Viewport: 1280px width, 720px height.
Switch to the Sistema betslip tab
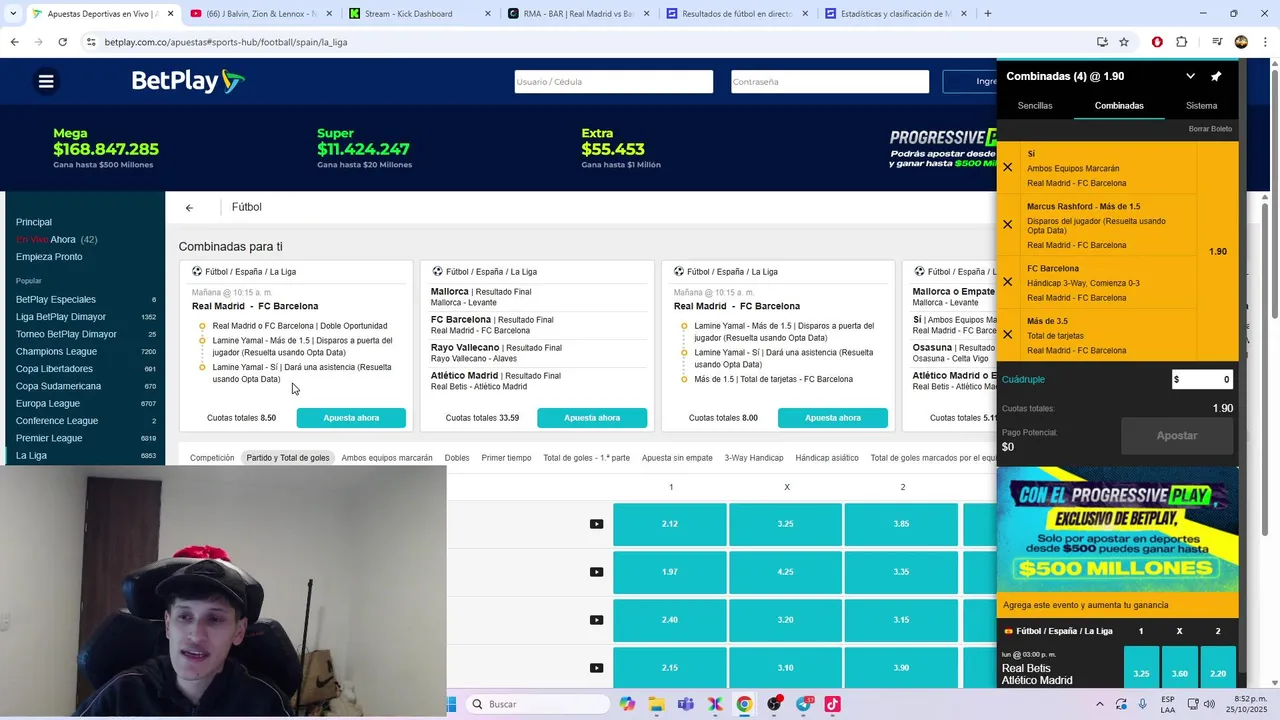point(1201,106)
